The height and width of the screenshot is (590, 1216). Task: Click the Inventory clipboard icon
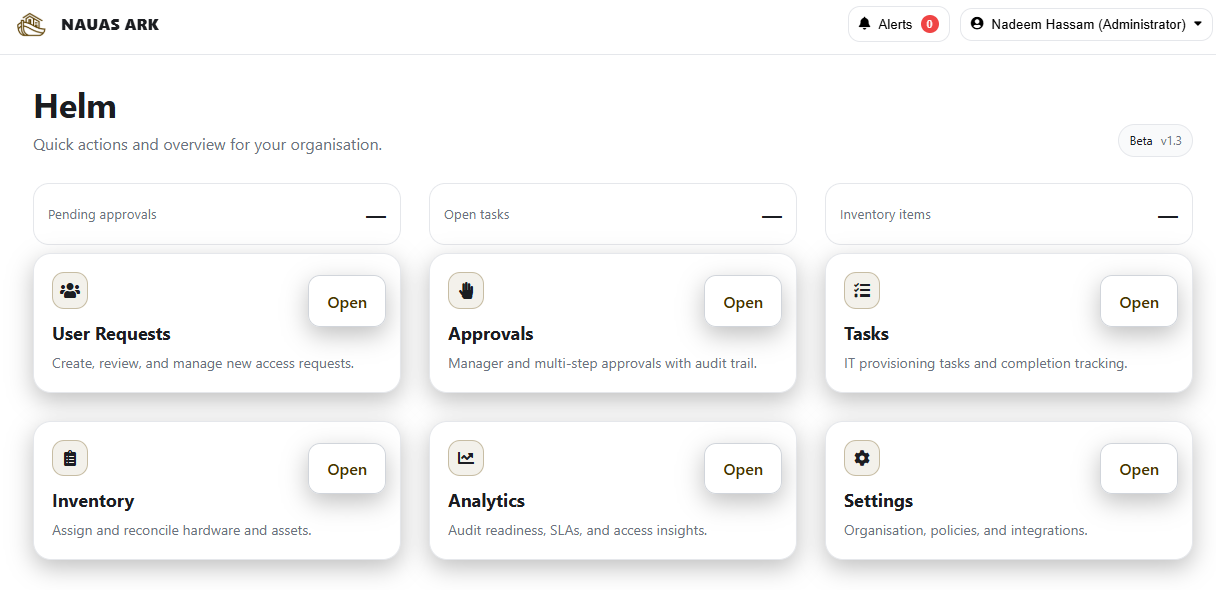tap(70, 458)
